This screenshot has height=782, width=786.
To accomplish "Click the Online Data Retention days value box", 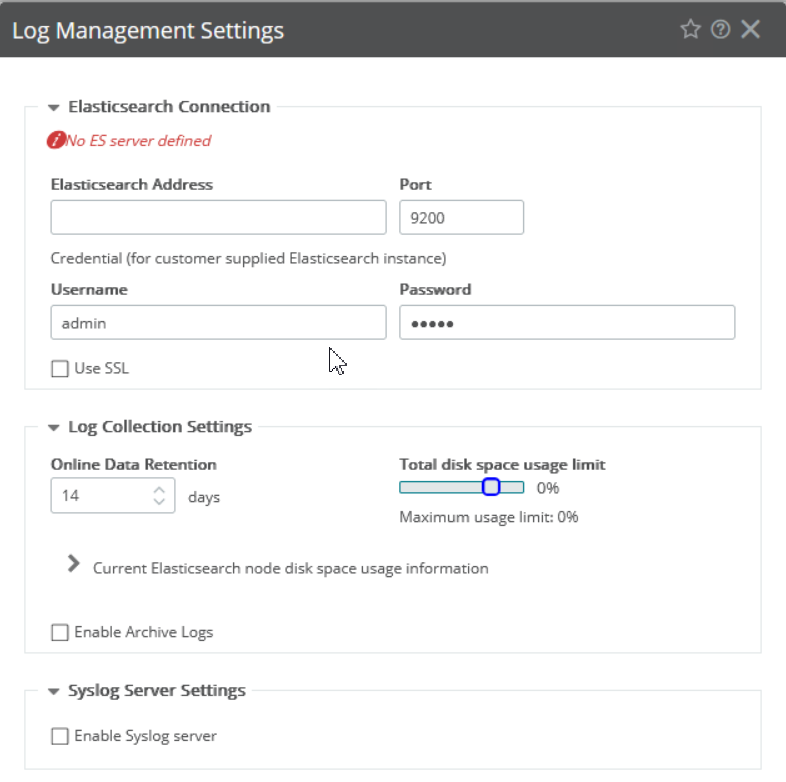I will (100, 495).
